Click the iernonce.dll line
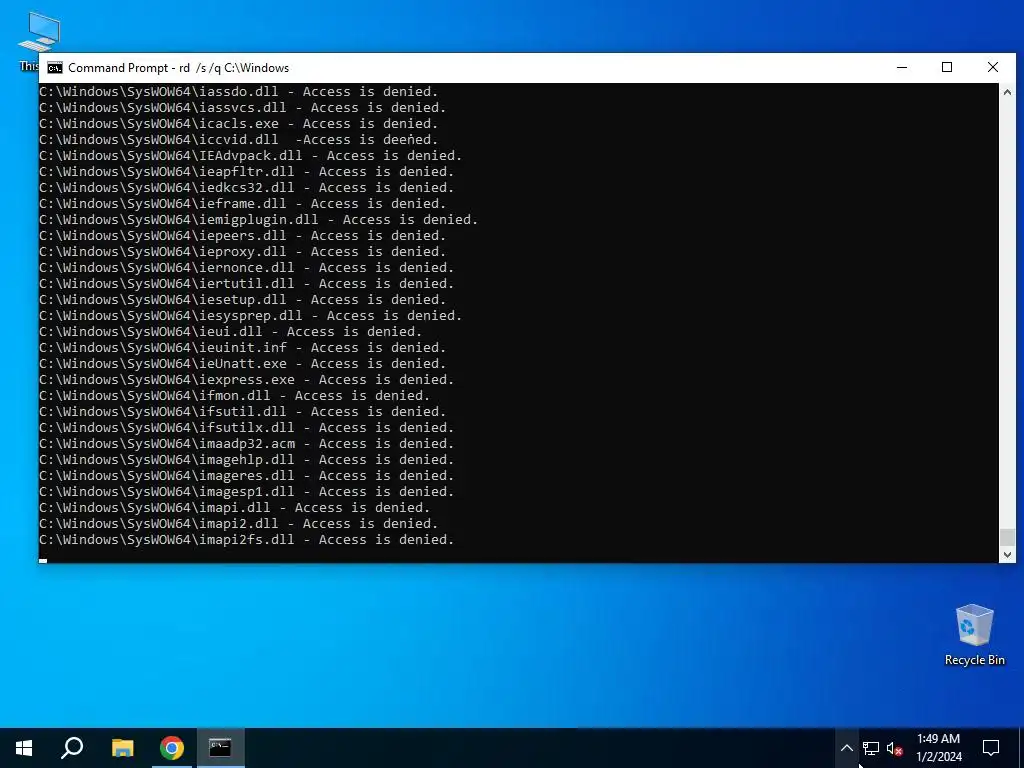Image resolution: width=1024 pixels, height=768 pixels. point(246,268)
